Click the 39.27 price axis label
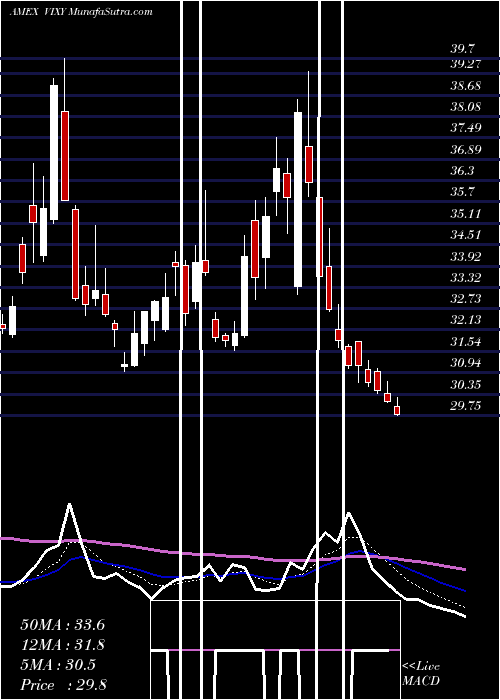 466,64
